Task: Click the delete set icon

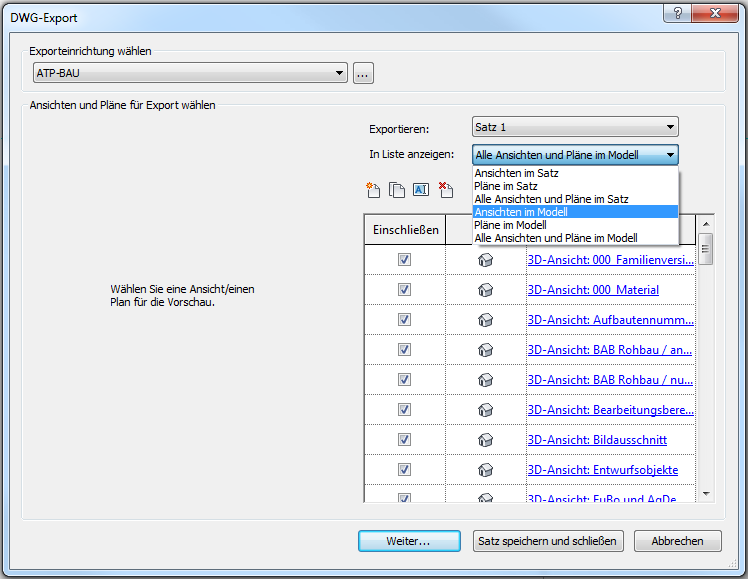Action: click(x=446, y=190)
